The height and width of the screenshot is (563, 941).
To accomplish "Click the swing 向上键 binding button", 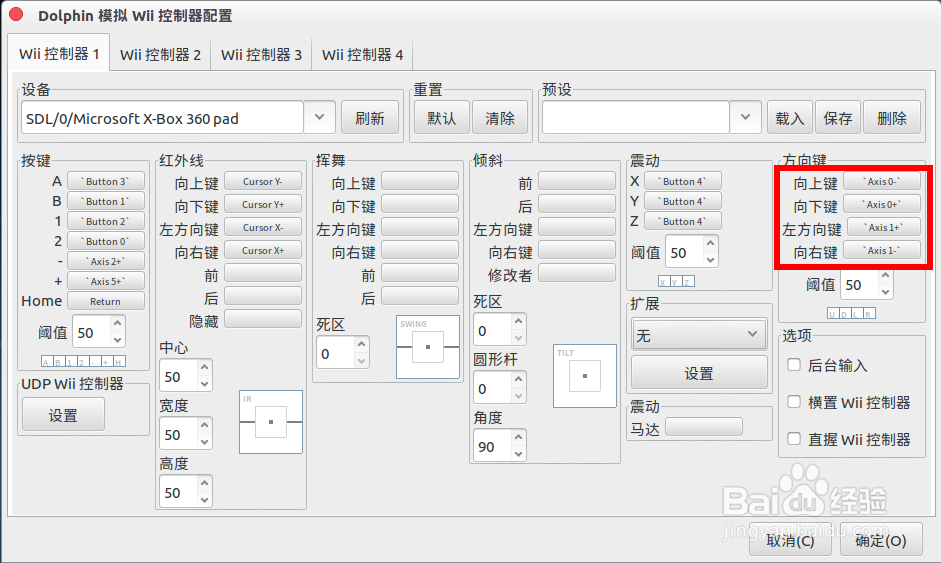I will (x=420, y=181).
